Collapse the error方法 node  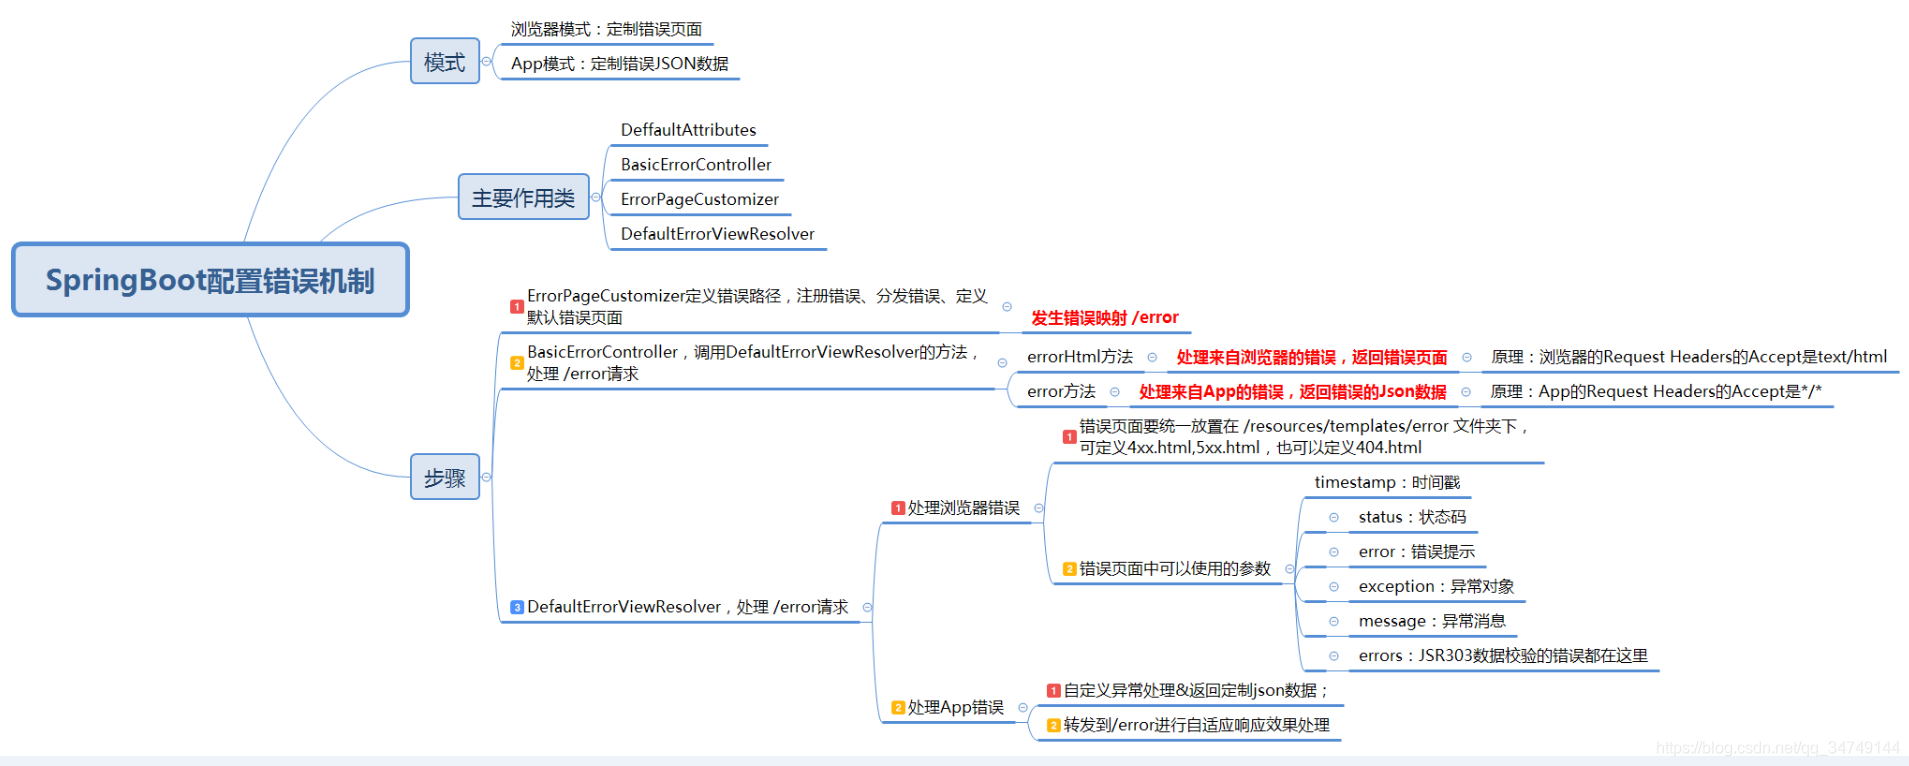tap(1114, 392)
